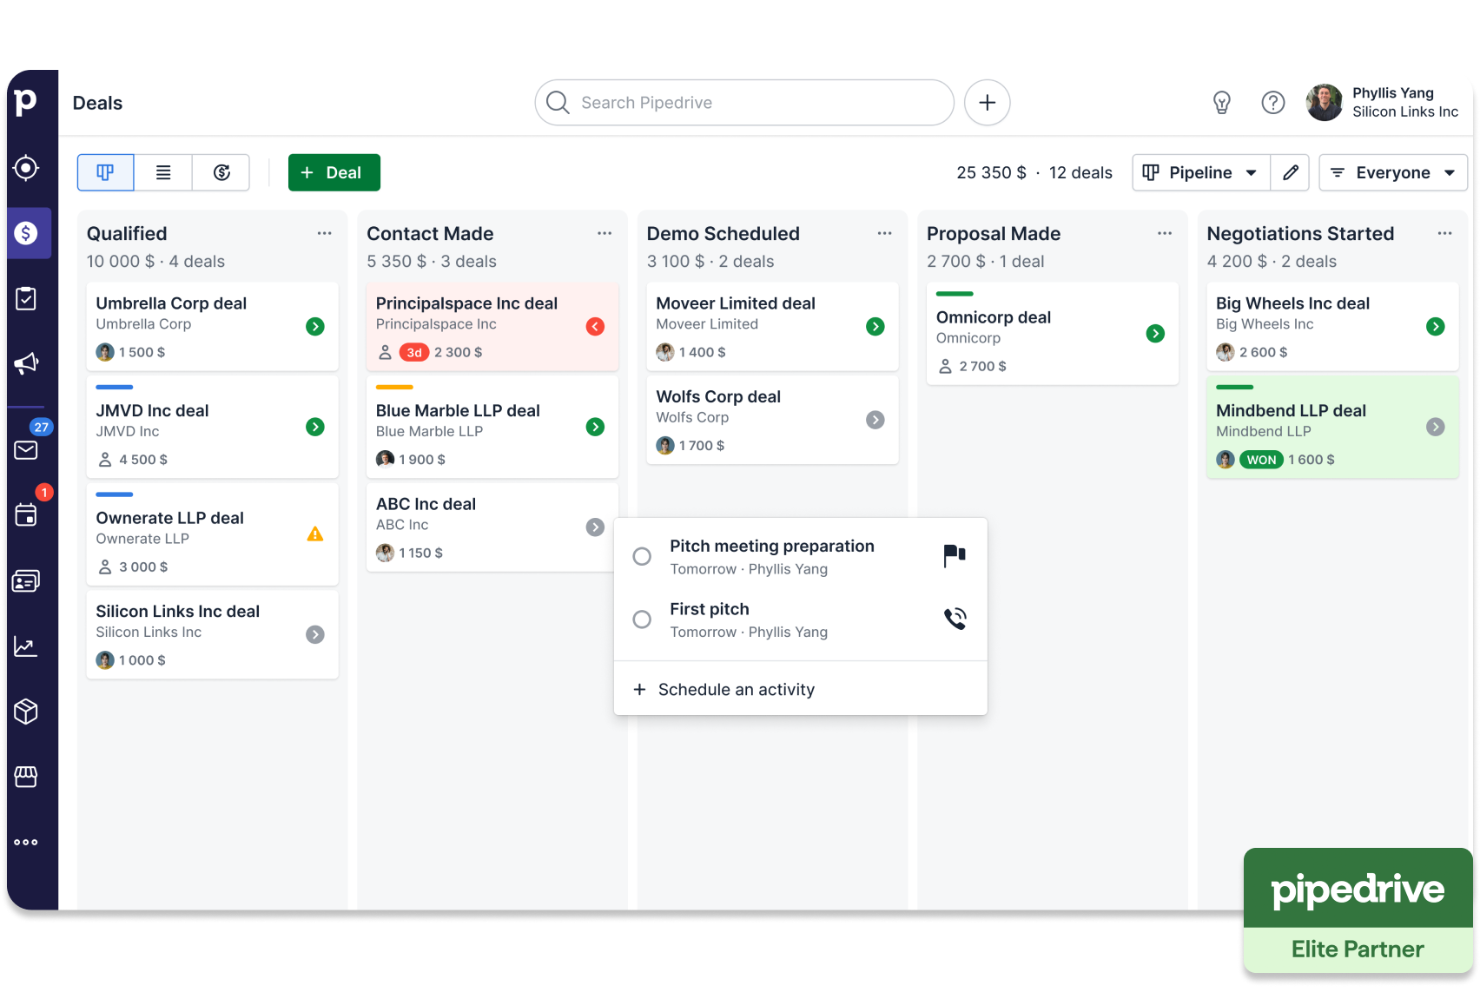This screenshot has width=1480, height=987.
Task: Open Proposal Made column options menu
Action: 1164,233
